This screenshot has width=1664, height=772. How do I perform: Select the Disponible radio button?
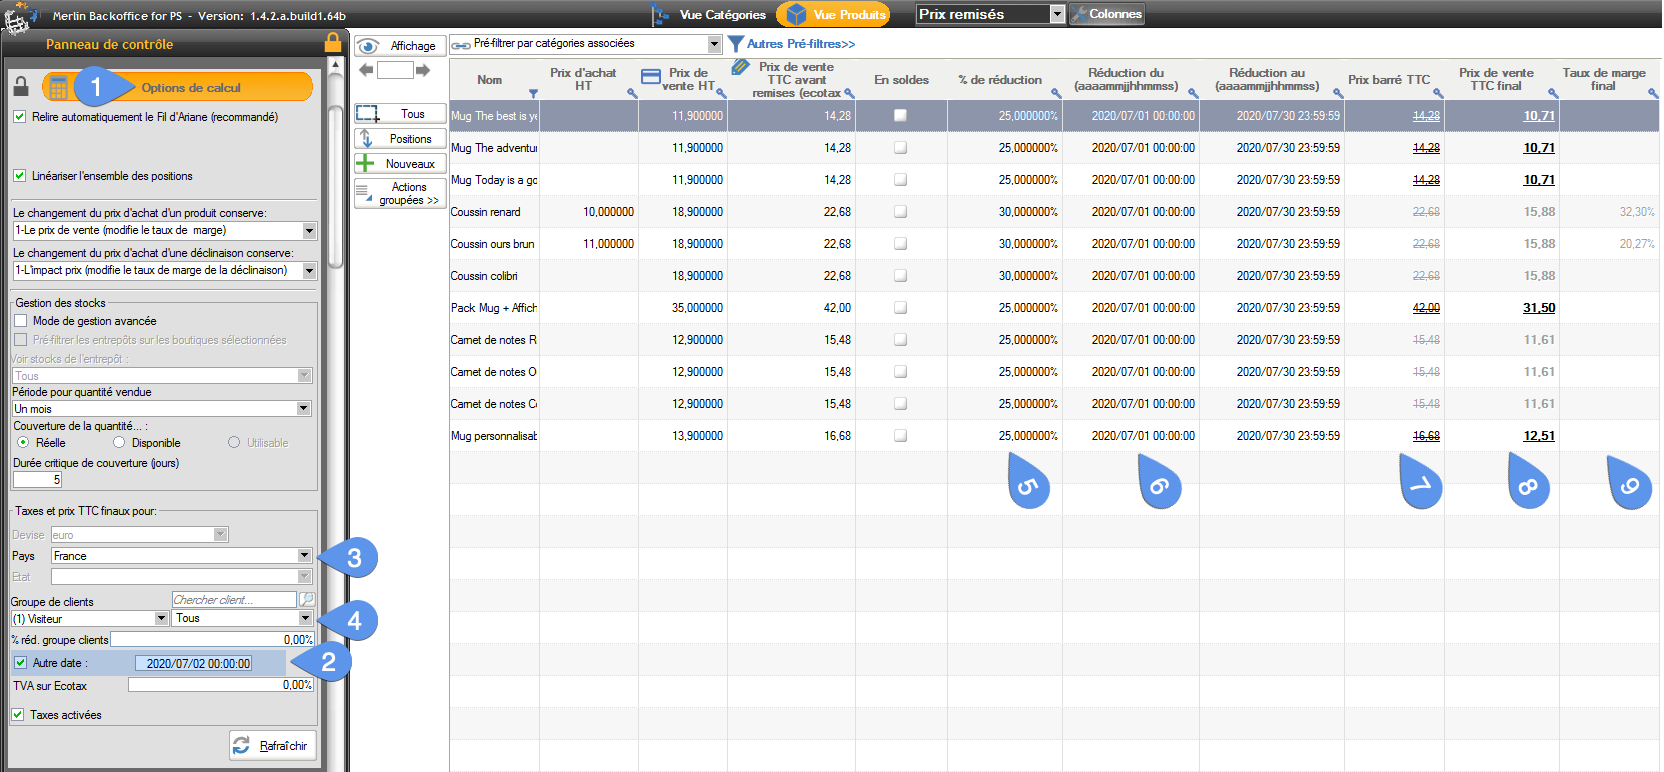pos(119,443)
